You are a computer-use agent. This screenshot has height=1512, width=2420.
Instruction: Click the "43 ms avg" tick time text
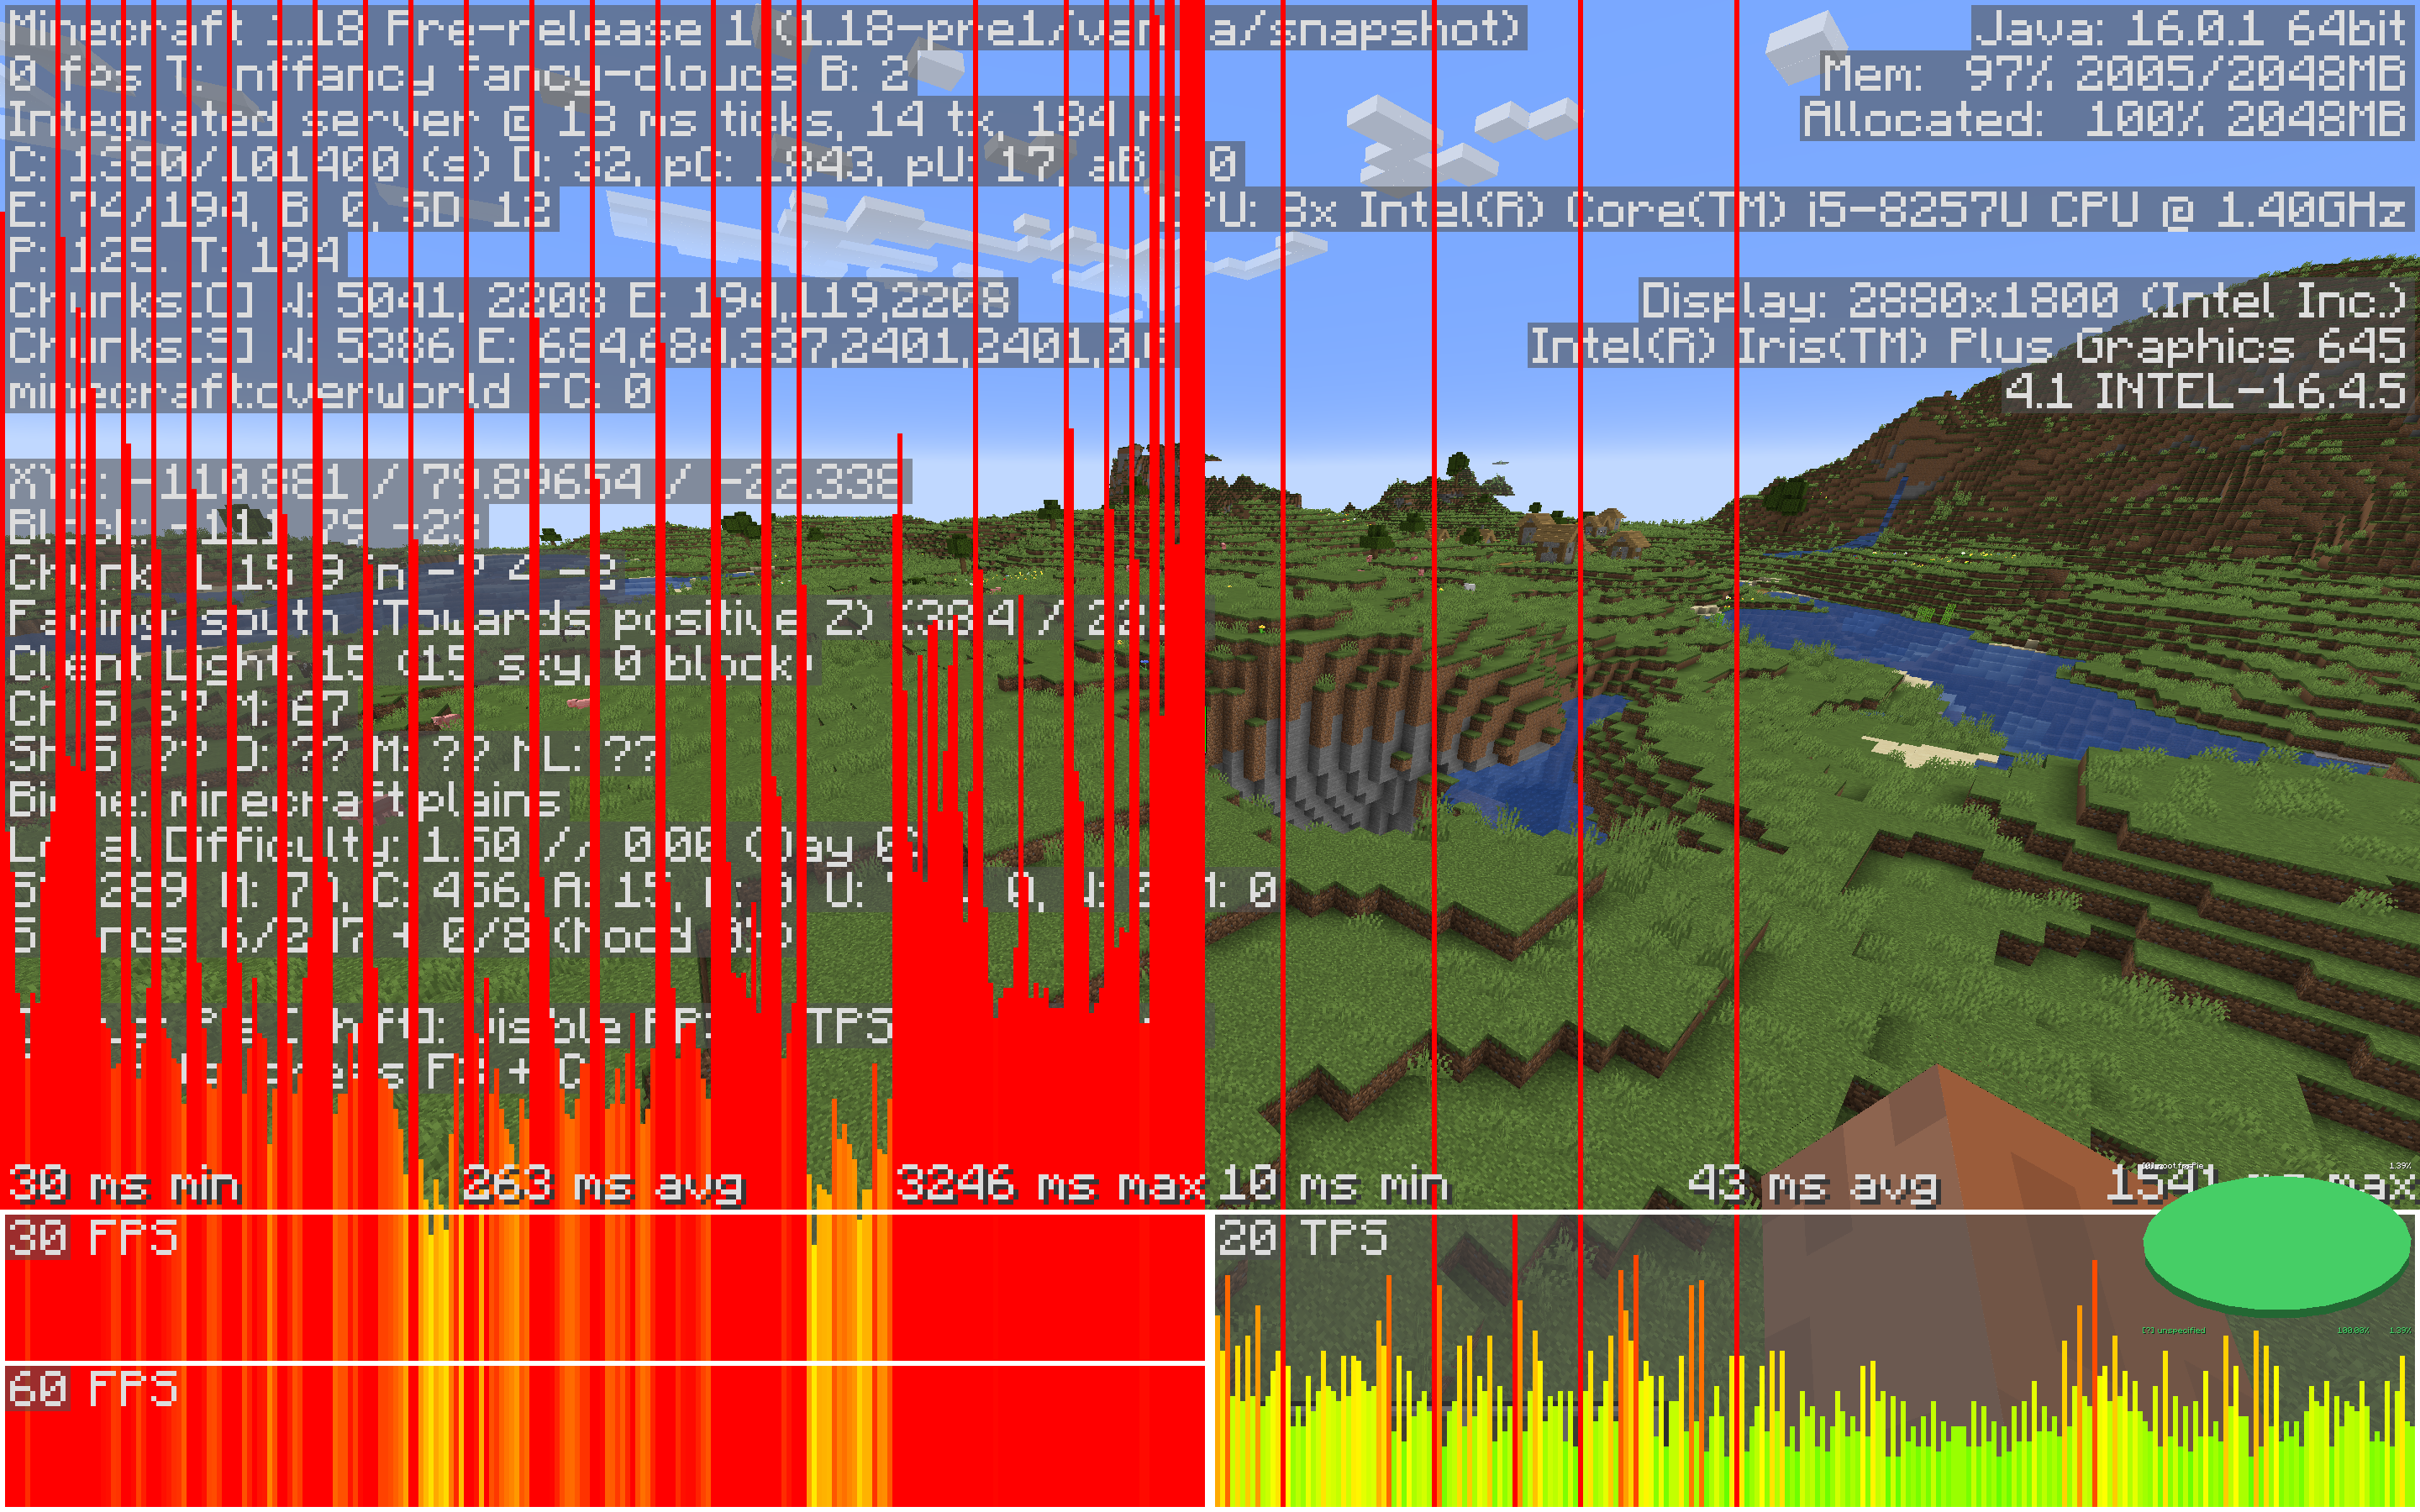tap(1812, 1185)
